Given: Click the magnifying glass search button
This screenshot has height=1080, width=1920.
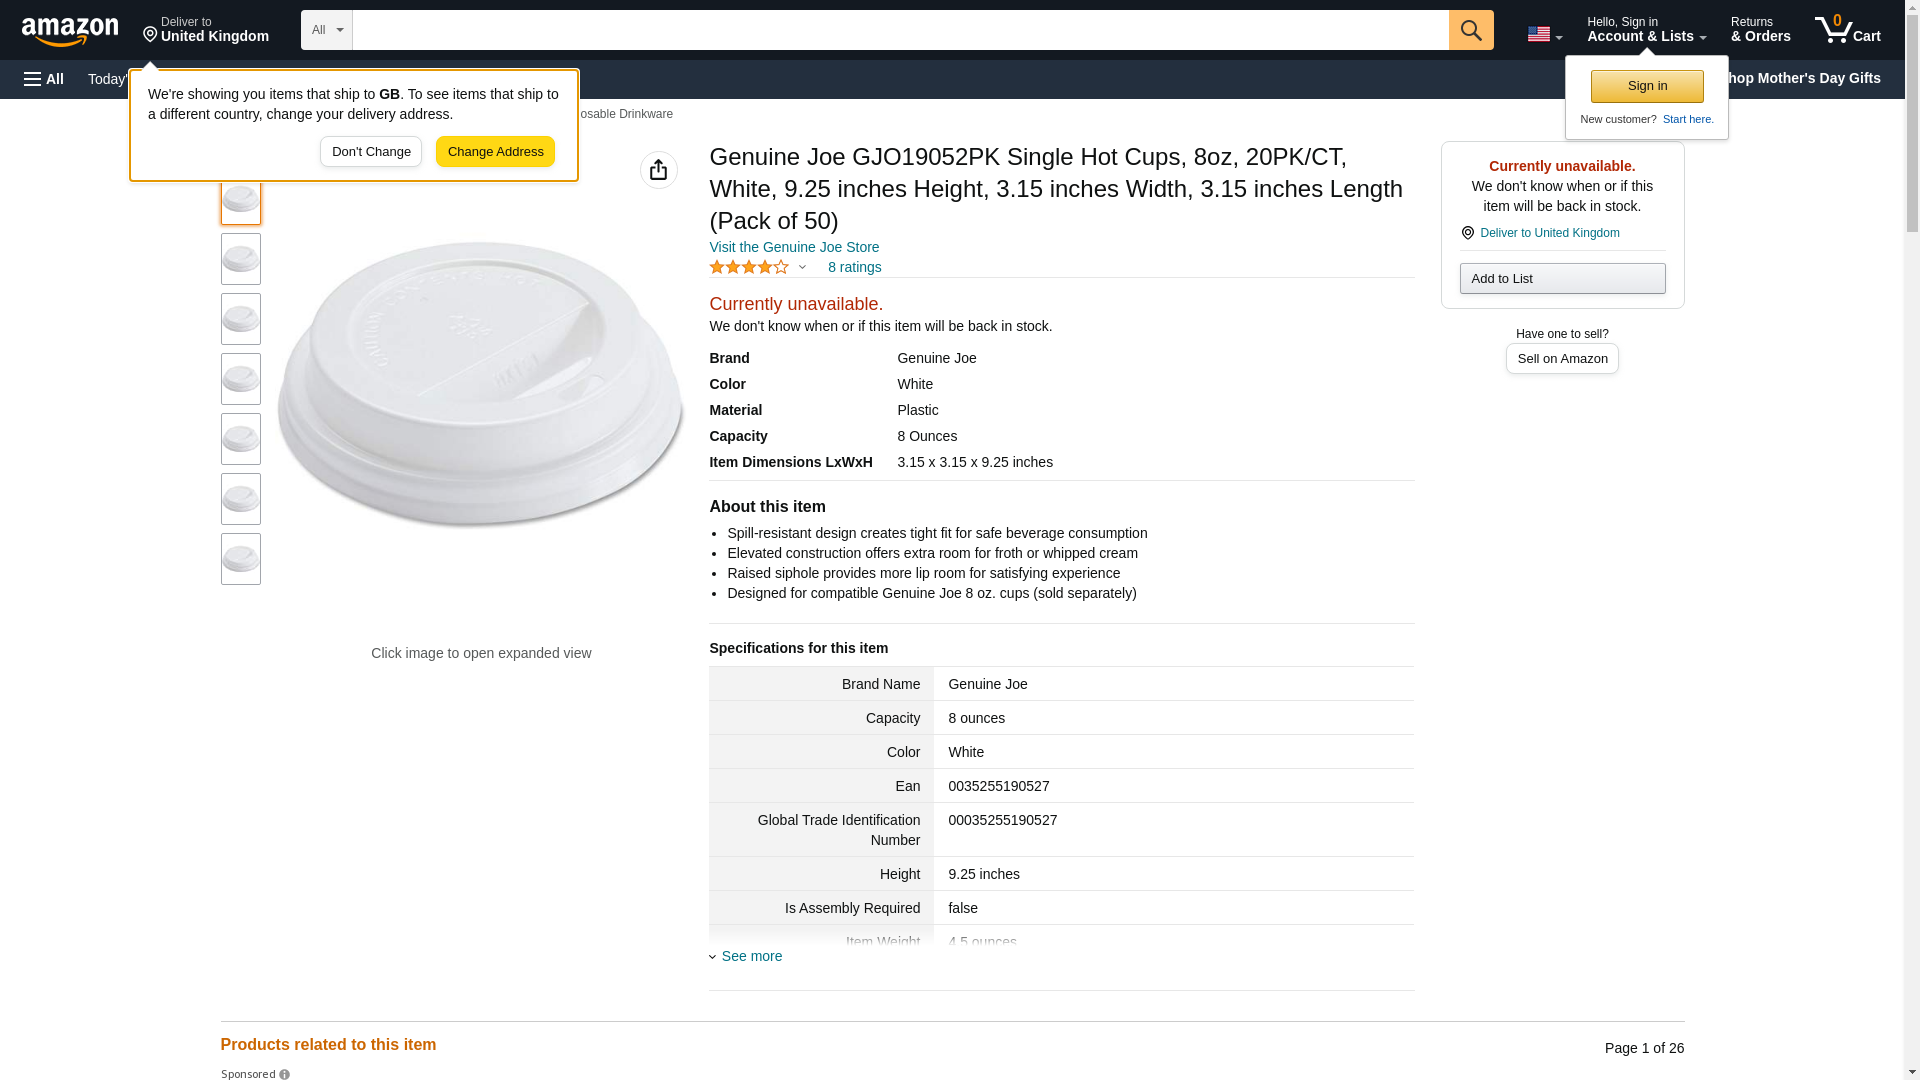Looking at the screenshot, I should pyautogui.click(x=1470, y=30).
